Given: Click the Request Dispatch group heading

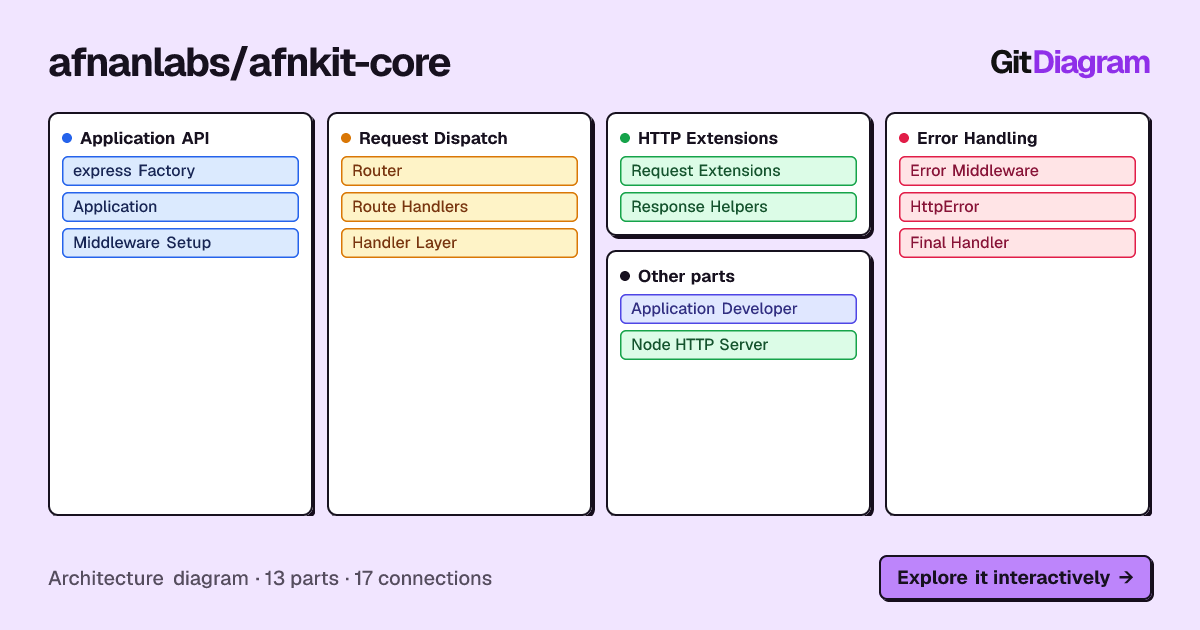Looking at the screenshot, I should (433, 138).
